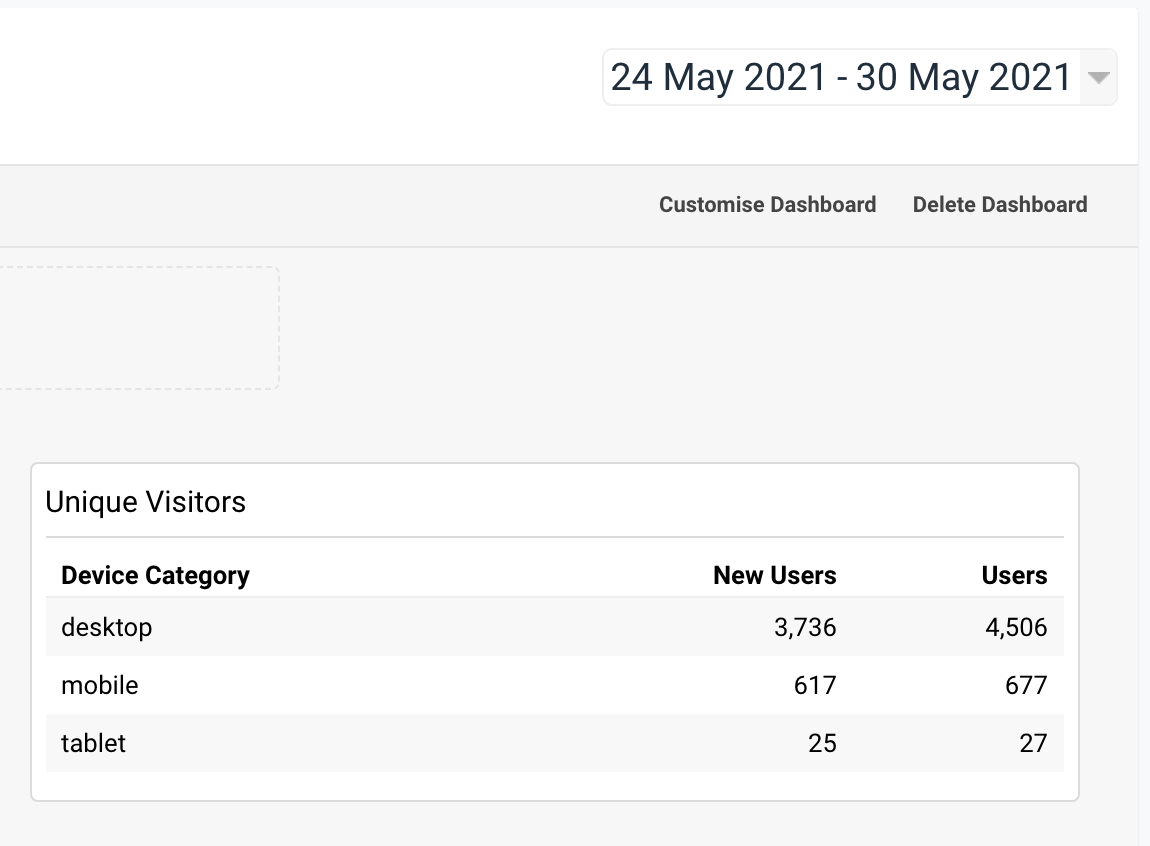Click tablet New Users value 25

pyautogui.click(x=822, y=743)
